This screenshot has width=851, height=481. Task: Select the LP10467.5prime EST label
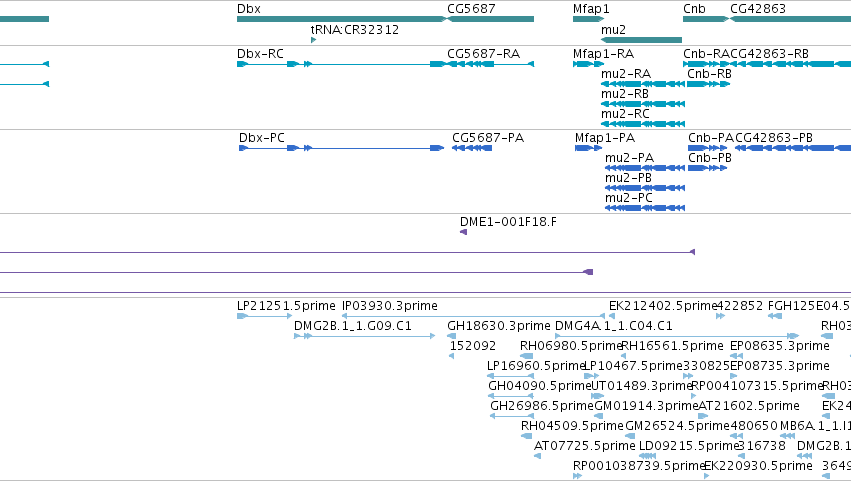coord(633,366)
